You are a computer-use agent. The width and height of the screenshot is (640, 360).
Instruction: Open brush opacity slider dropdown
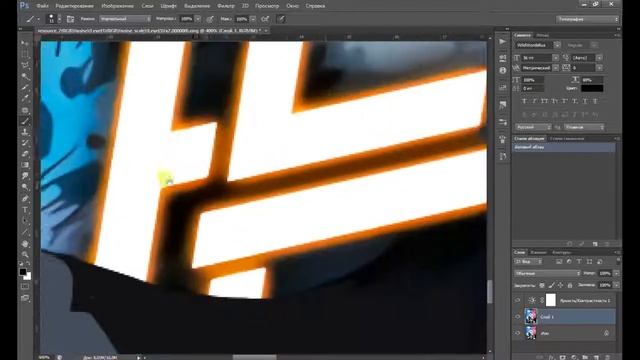pos(198,19)
